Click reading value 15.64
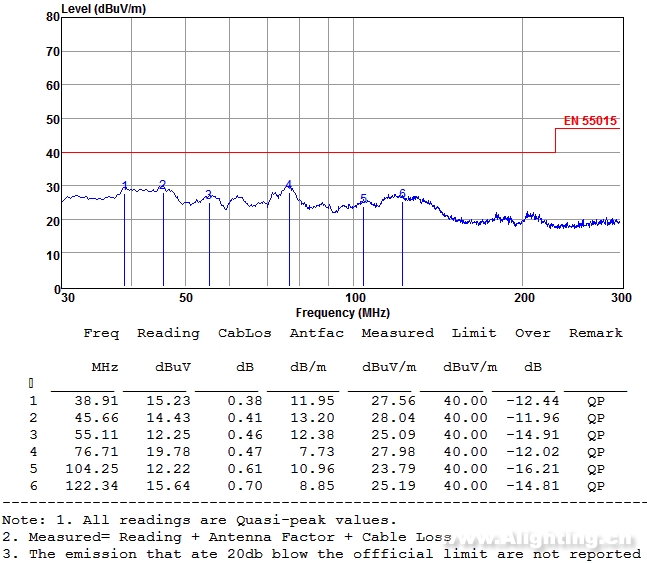 tap(168, 486)
